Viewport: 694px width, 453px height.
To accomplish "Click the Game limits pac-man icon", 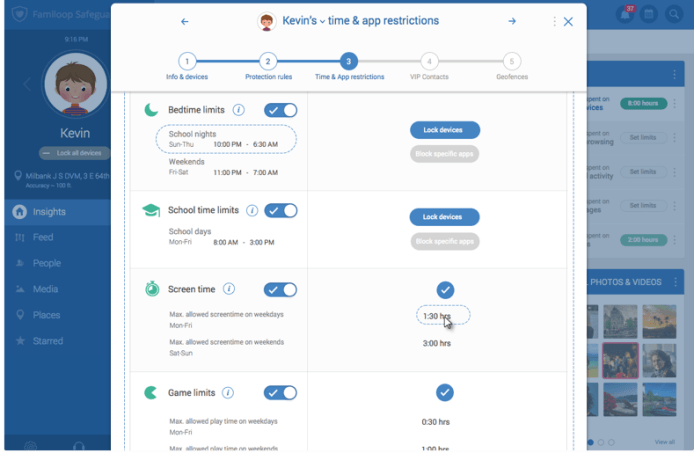I will tap(150, 392).
